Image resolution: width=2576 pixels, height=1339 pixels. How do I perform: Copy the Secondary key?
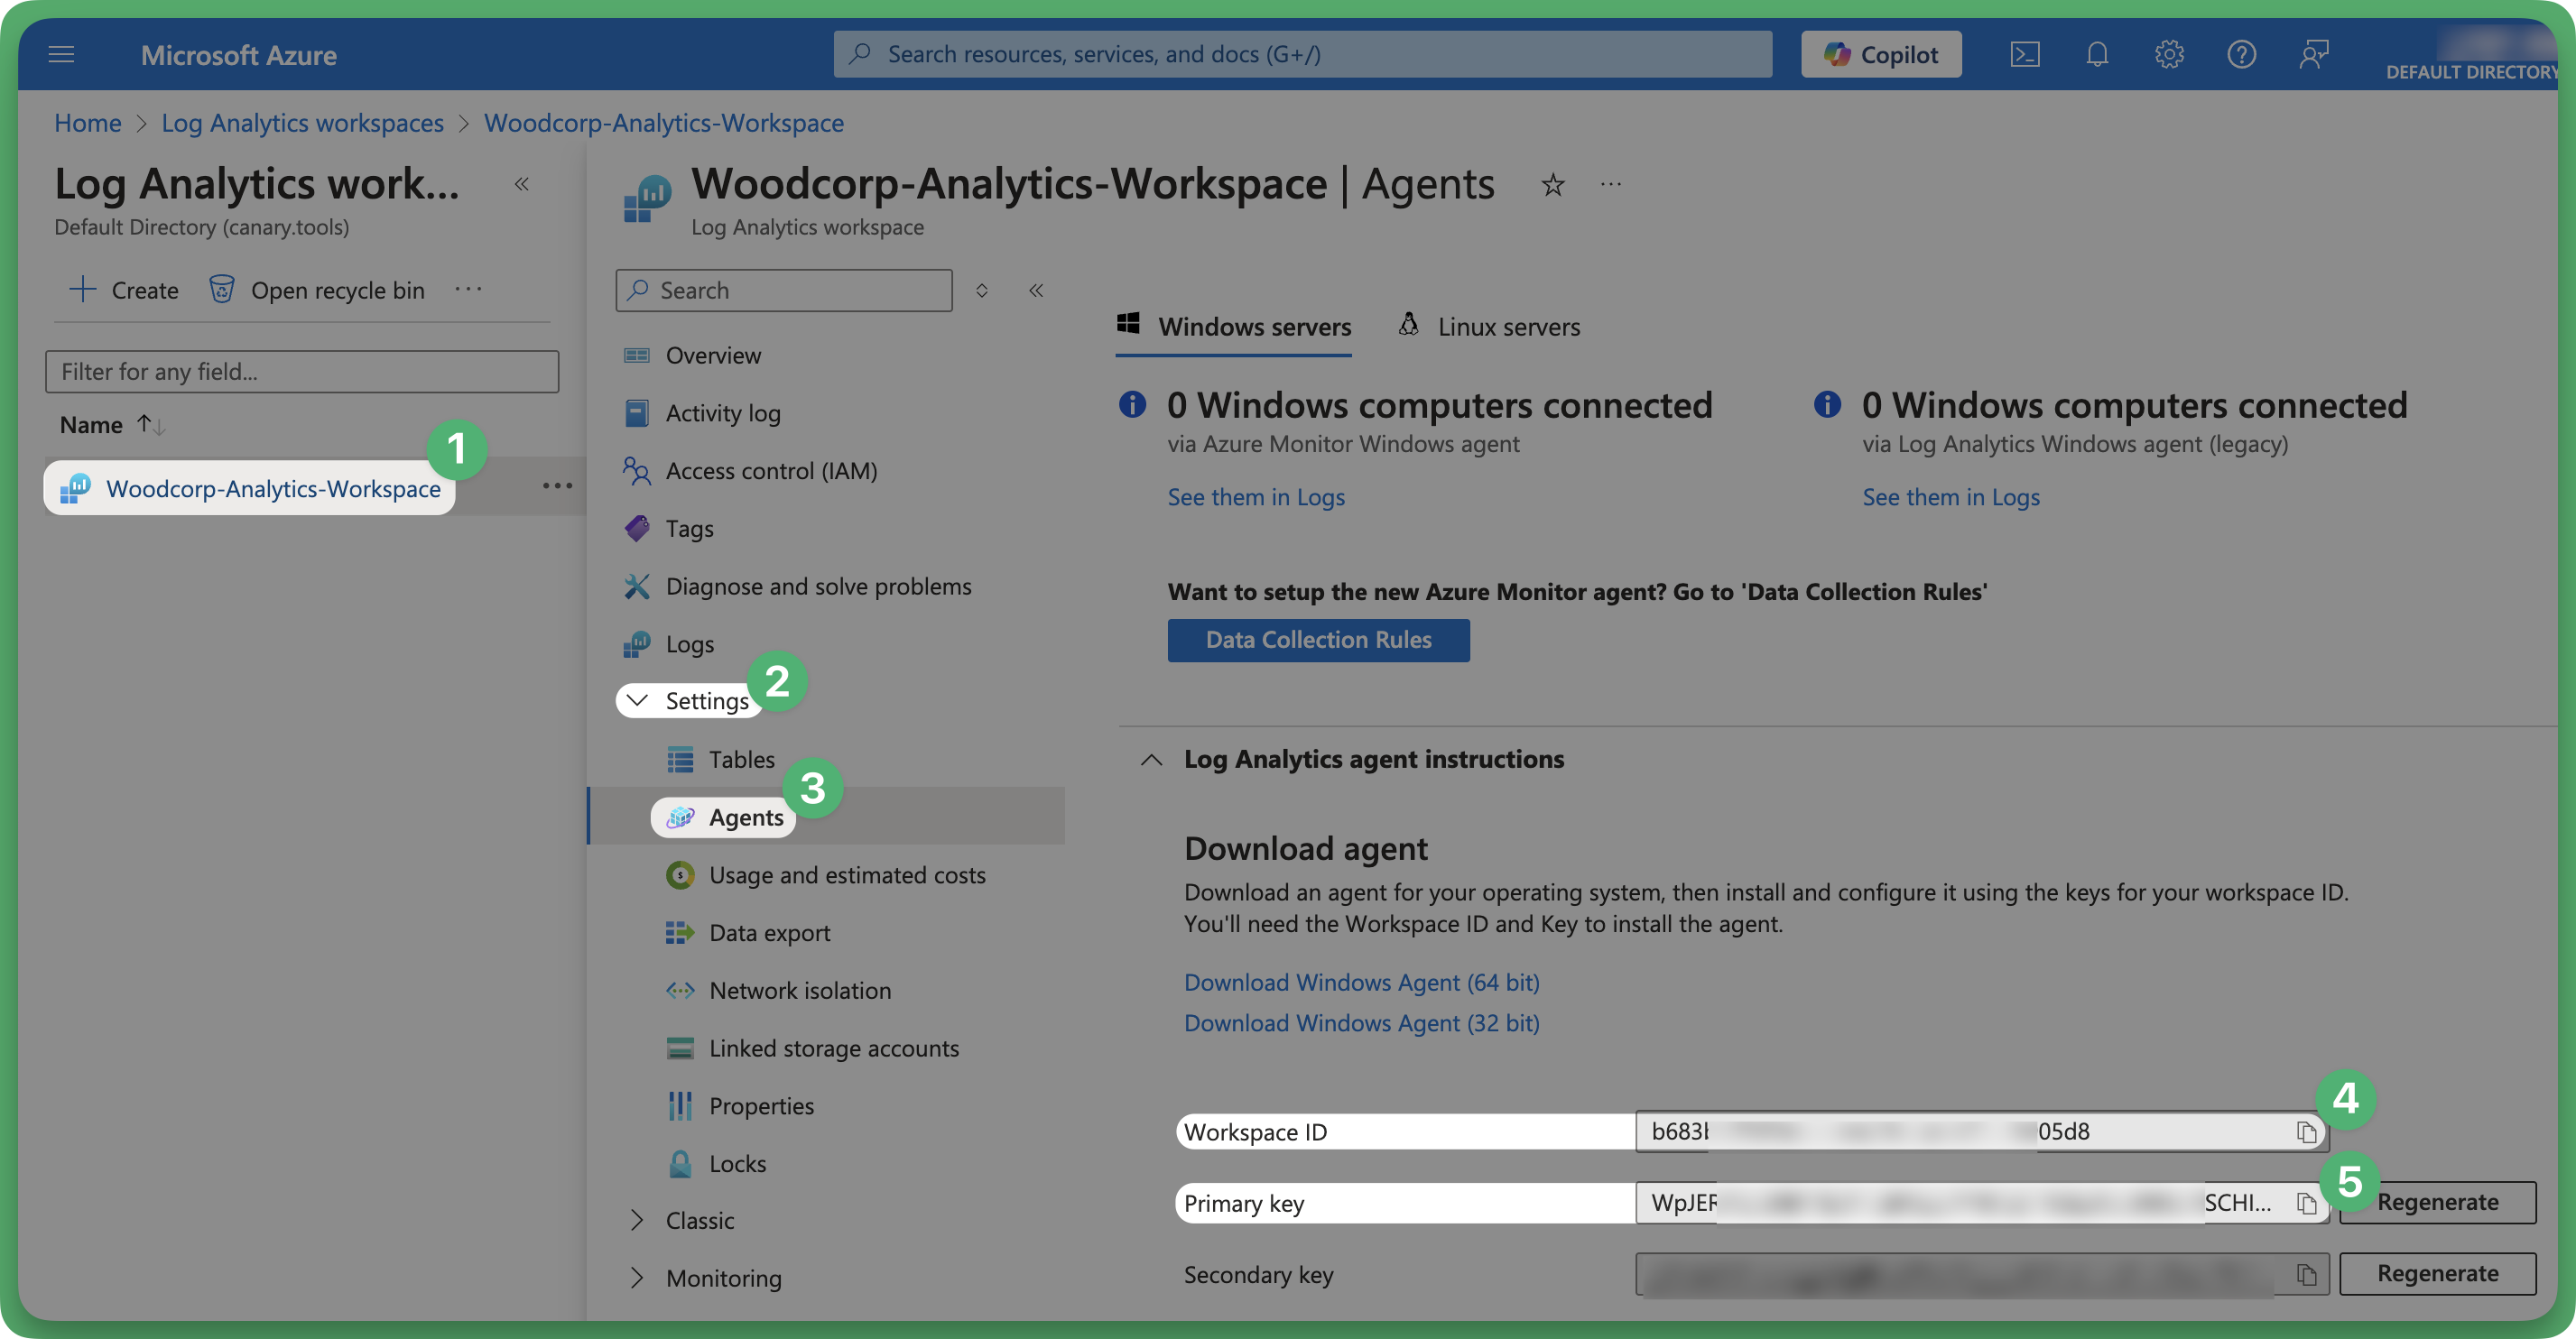(x=2306, y=1274)
